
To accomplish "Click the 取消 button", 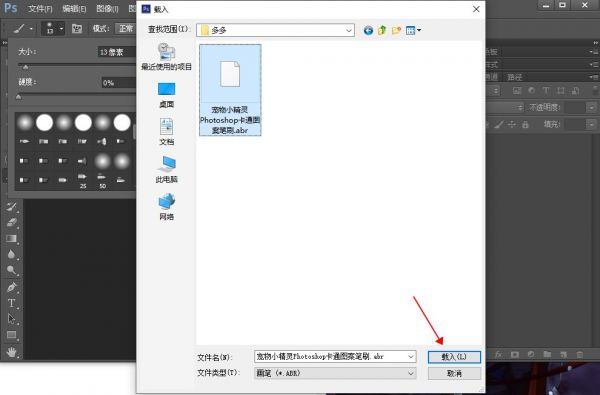I will coord(454,373).
